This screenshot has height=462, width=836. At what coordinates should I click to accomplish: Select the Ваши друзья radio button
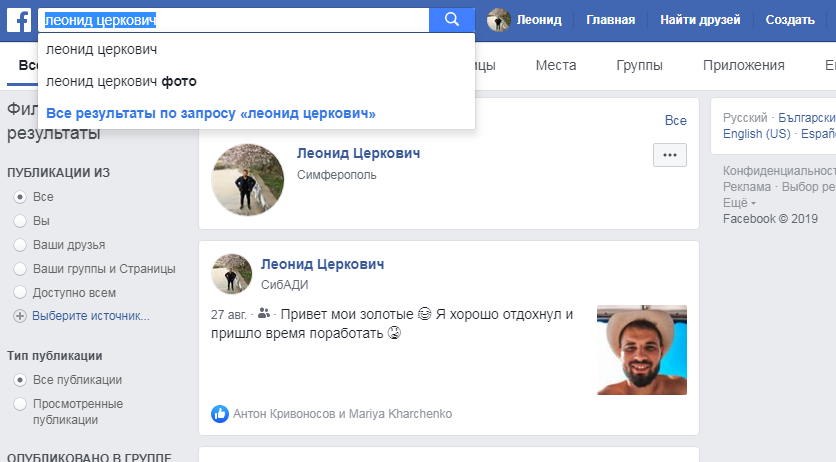tap(20, 245)
